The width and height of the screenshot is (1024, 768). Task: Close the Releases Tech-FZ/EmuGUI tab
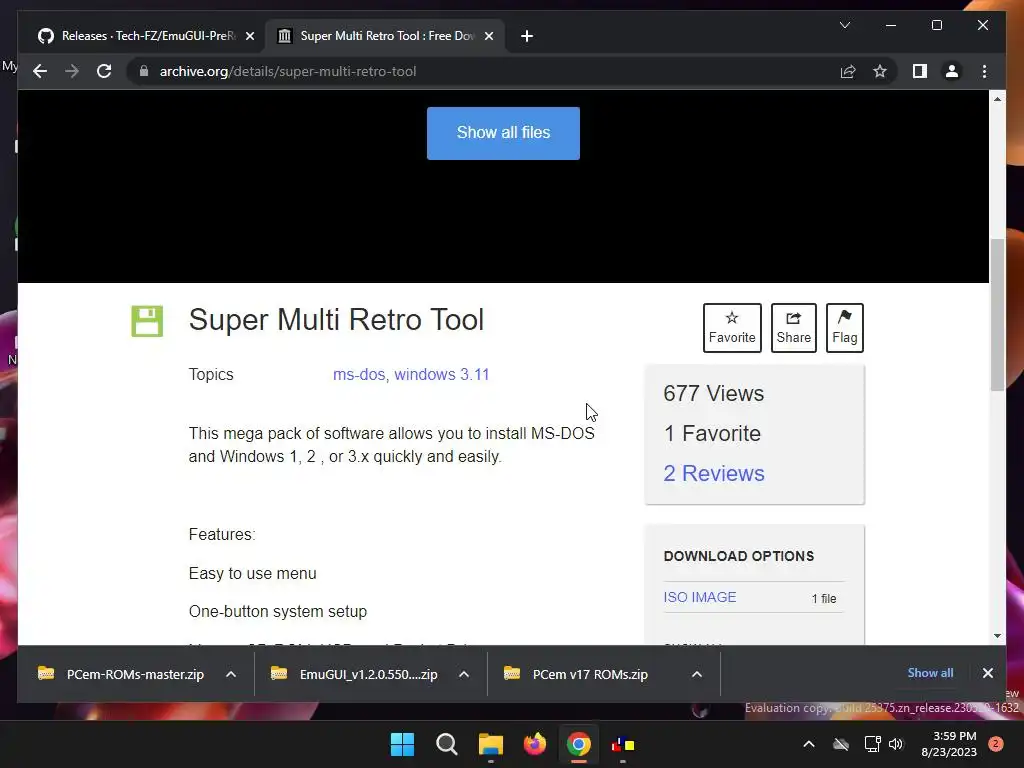[x=249, y=36]
